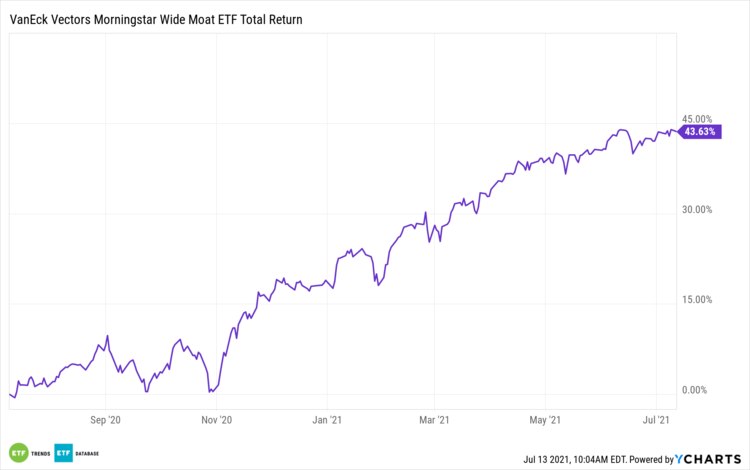Viewport: 750px width, 470px height.
Task: Select the Jul '21 axis label
Action: (658, 421)
